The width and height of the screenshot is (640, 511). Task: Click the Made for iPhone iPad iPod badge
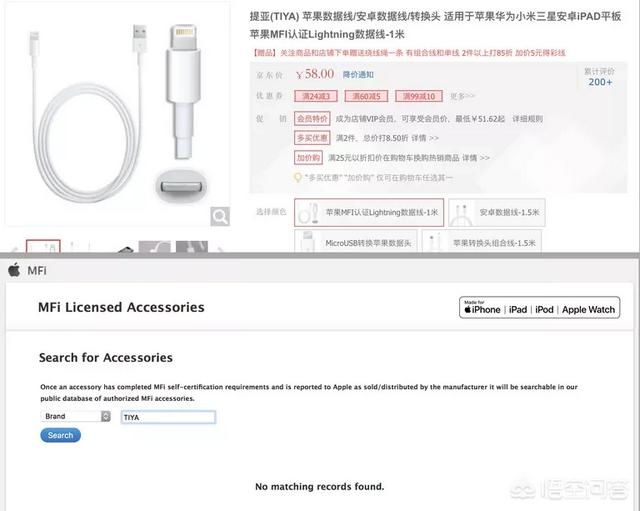539,307
